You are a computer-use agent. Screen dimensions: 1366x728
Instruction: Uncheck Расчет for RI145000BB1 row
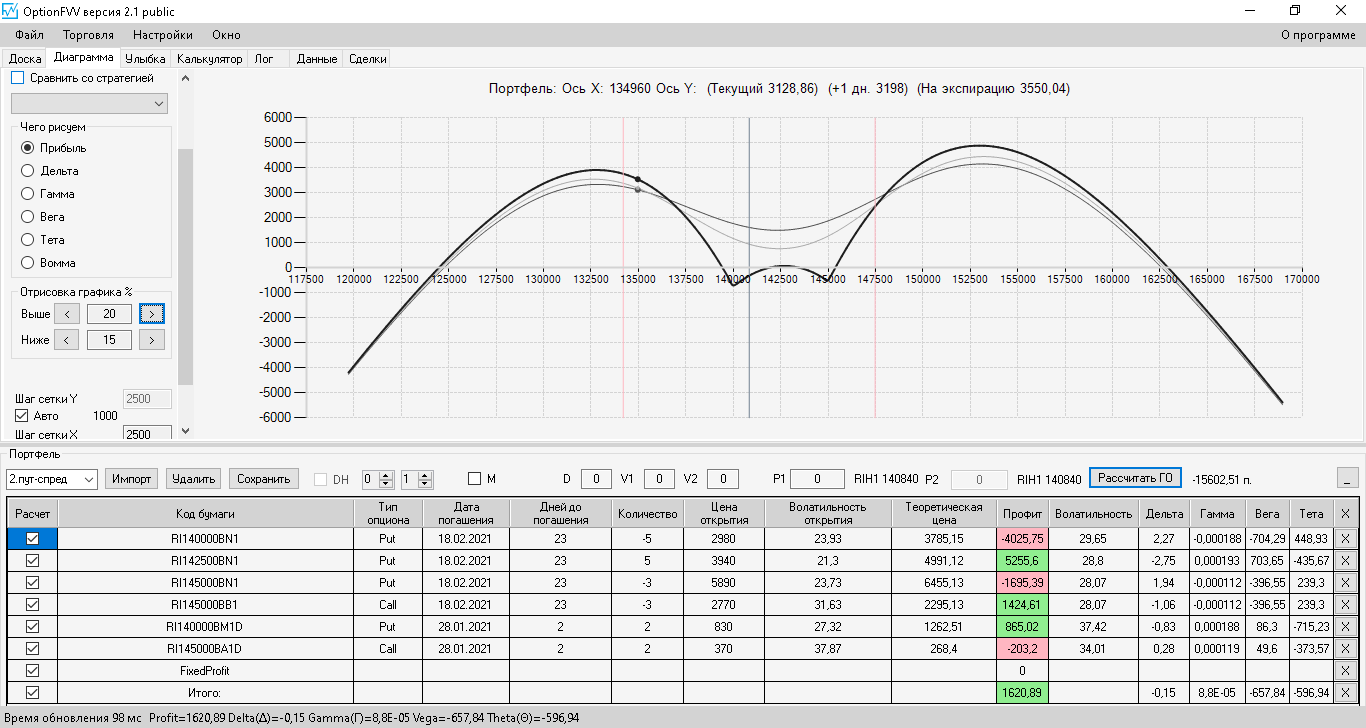pos(32,605)
